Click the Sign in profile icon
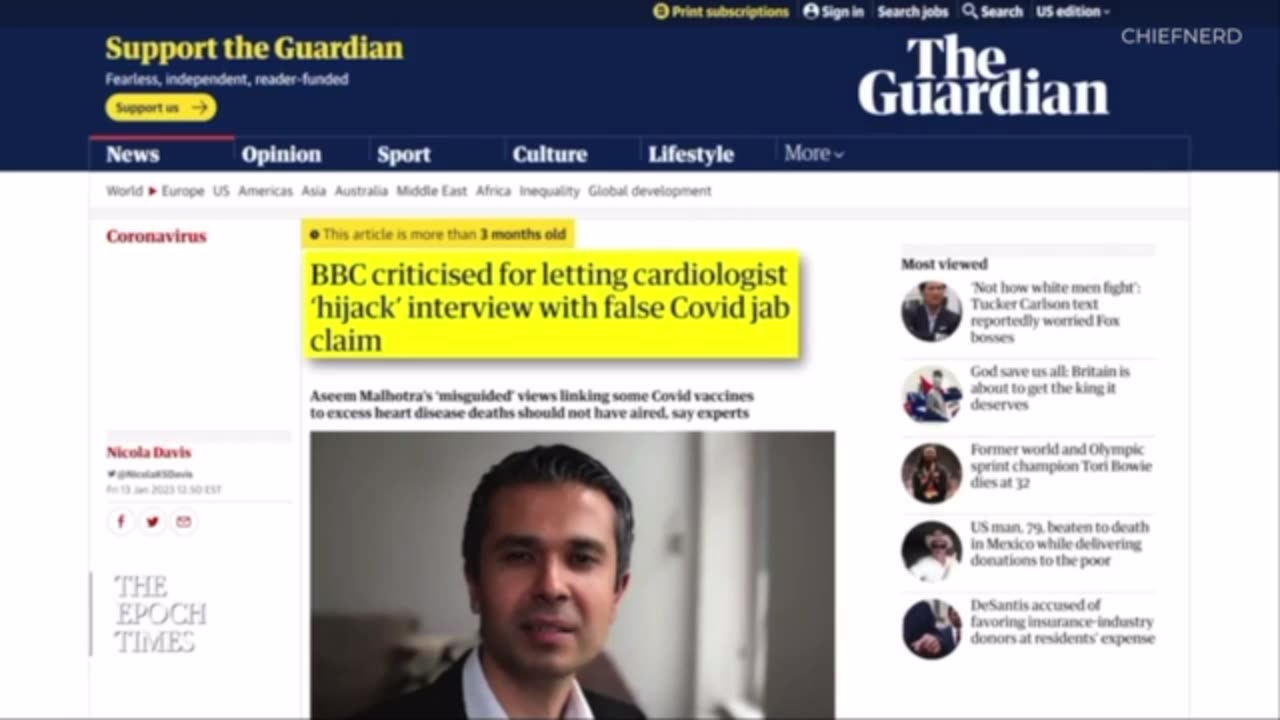The height and width of the screenshot is (720, 1280). [811, 11]
